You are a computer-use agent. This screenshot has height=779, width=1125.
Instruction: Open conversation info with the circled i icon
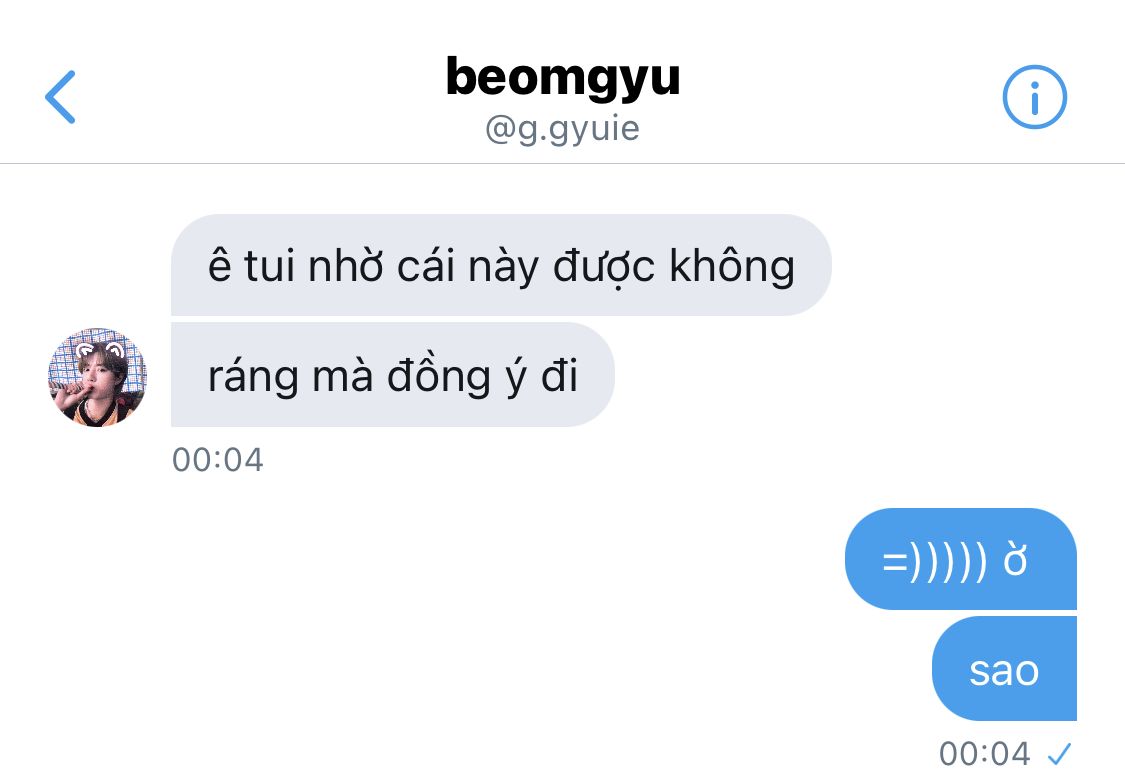(1034, 97)
